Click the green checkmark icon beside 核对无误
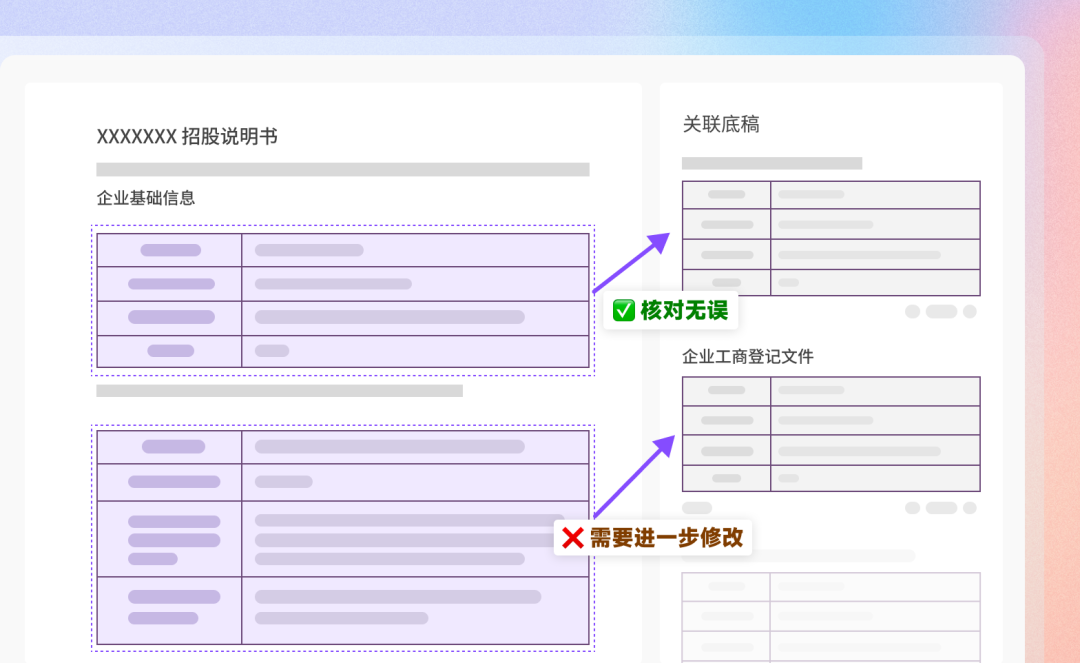Image resolution: width=1080 pixels, height=663 pixels. pos(623,311)
